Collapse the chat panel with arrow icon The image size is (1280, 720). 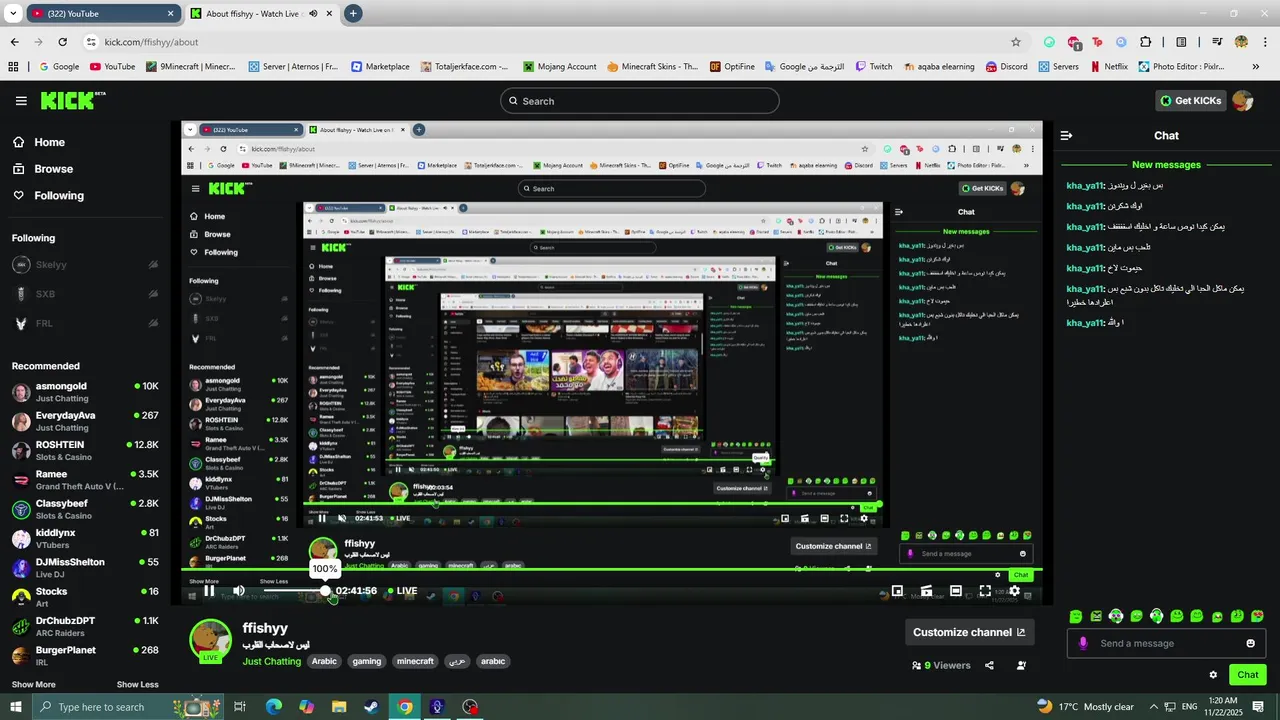[1066, 135]
